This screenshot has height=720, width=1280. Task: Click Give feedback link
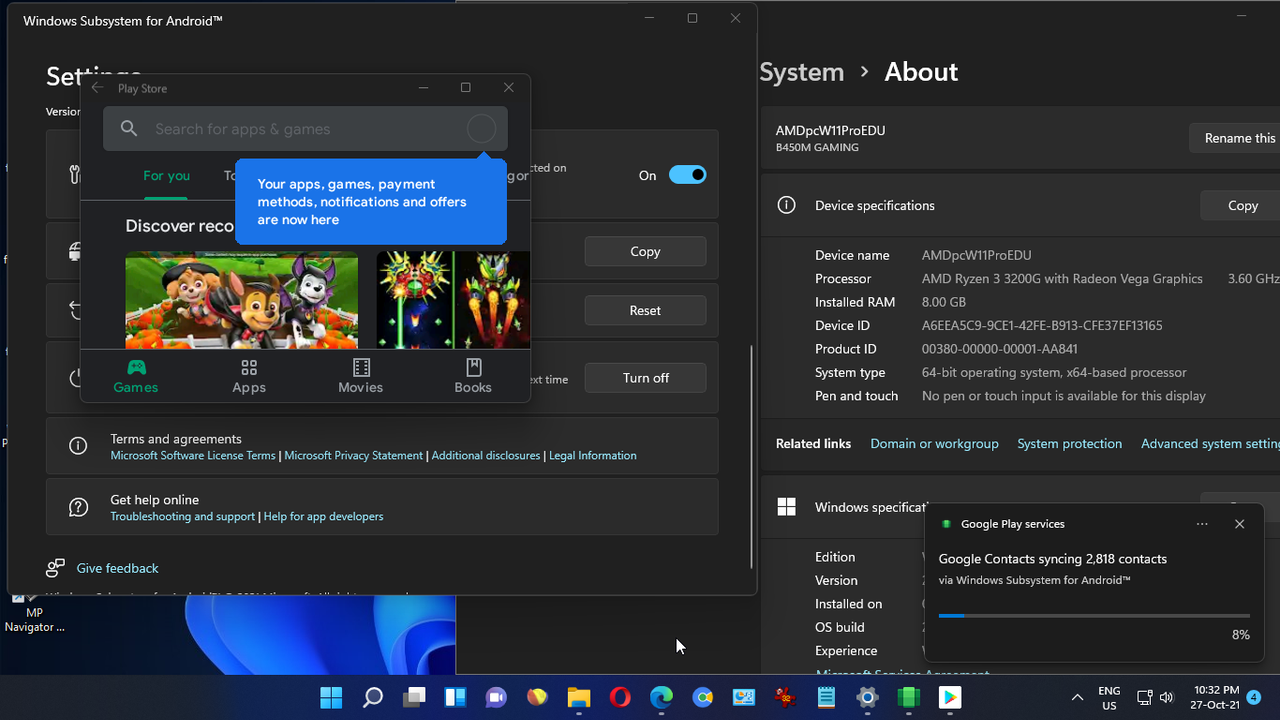click(x=117, y=568)
